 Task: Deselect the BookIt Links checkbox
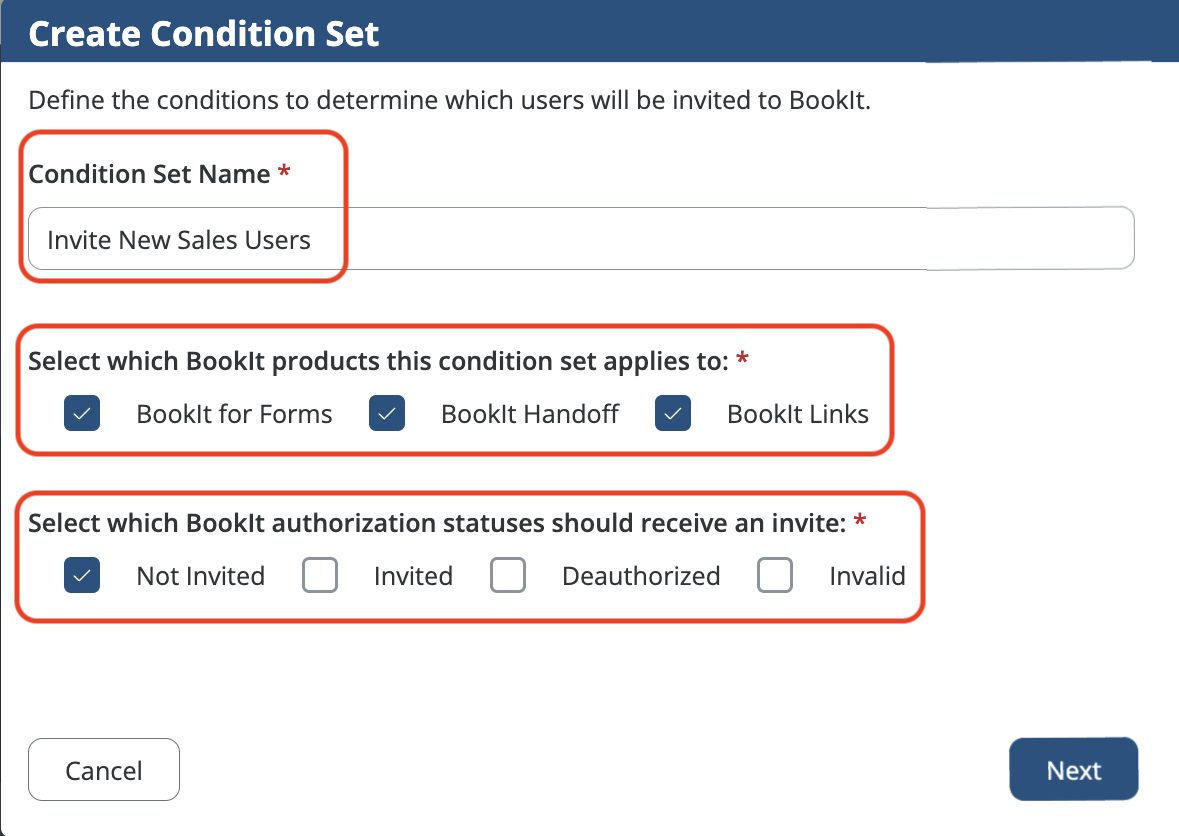673,414
